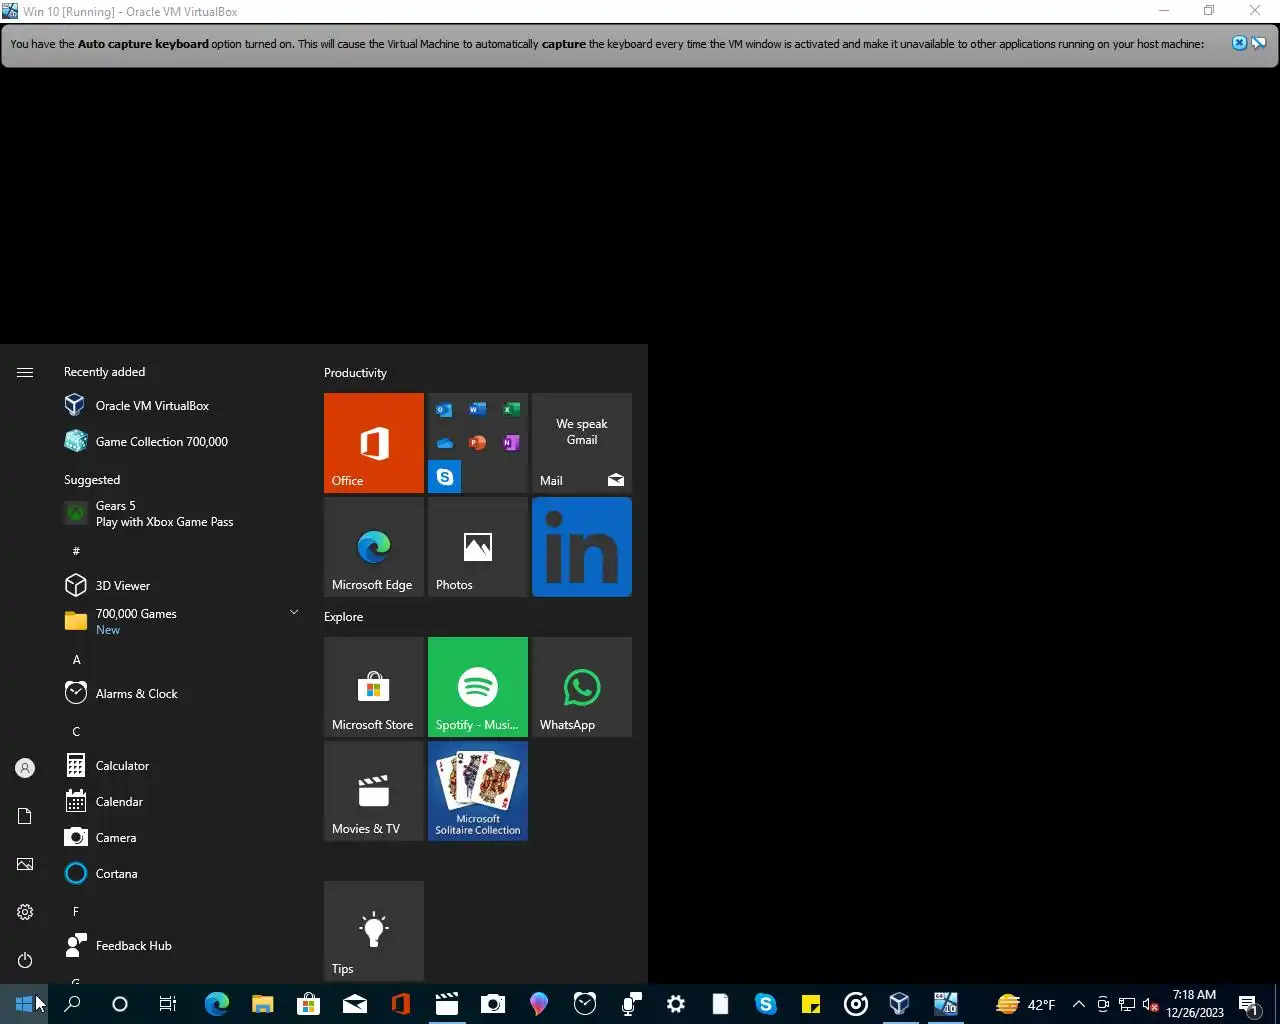Click the 'C' letter header in app list
Viewport: 1280px width, 1024px height.
coord(76,731)
